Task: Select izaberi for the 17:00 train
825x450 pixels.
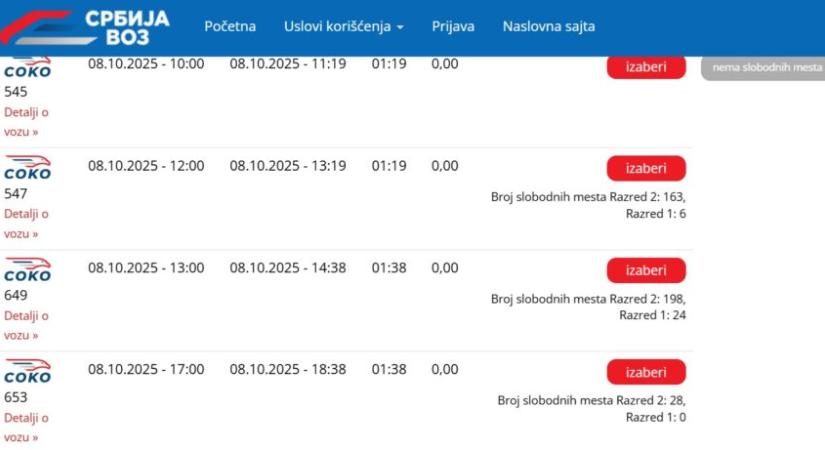Action: pyautogui.click(x=646, y=372)
